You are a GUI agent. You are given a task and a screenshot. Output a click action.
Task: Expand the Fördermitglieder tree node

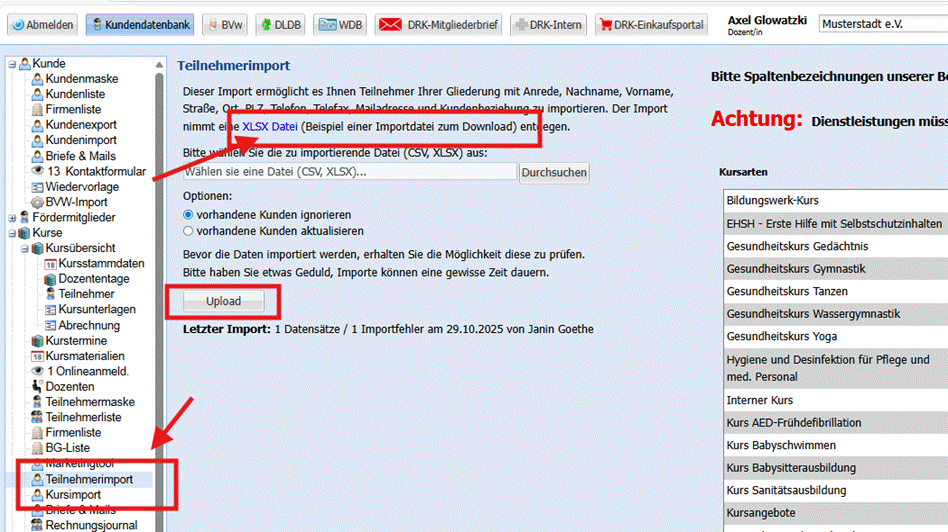tap(12, 217)
